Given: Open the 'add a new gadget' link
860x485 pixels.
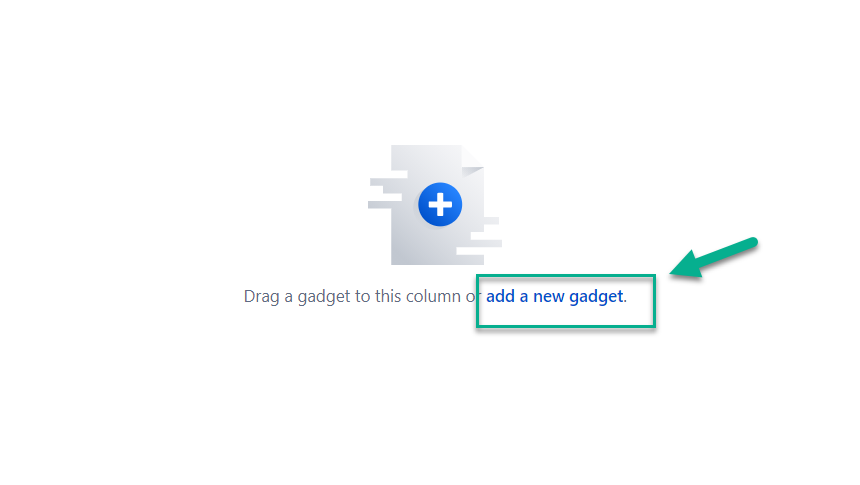Looking at the screenshot, I should click(x=555, y=297).
